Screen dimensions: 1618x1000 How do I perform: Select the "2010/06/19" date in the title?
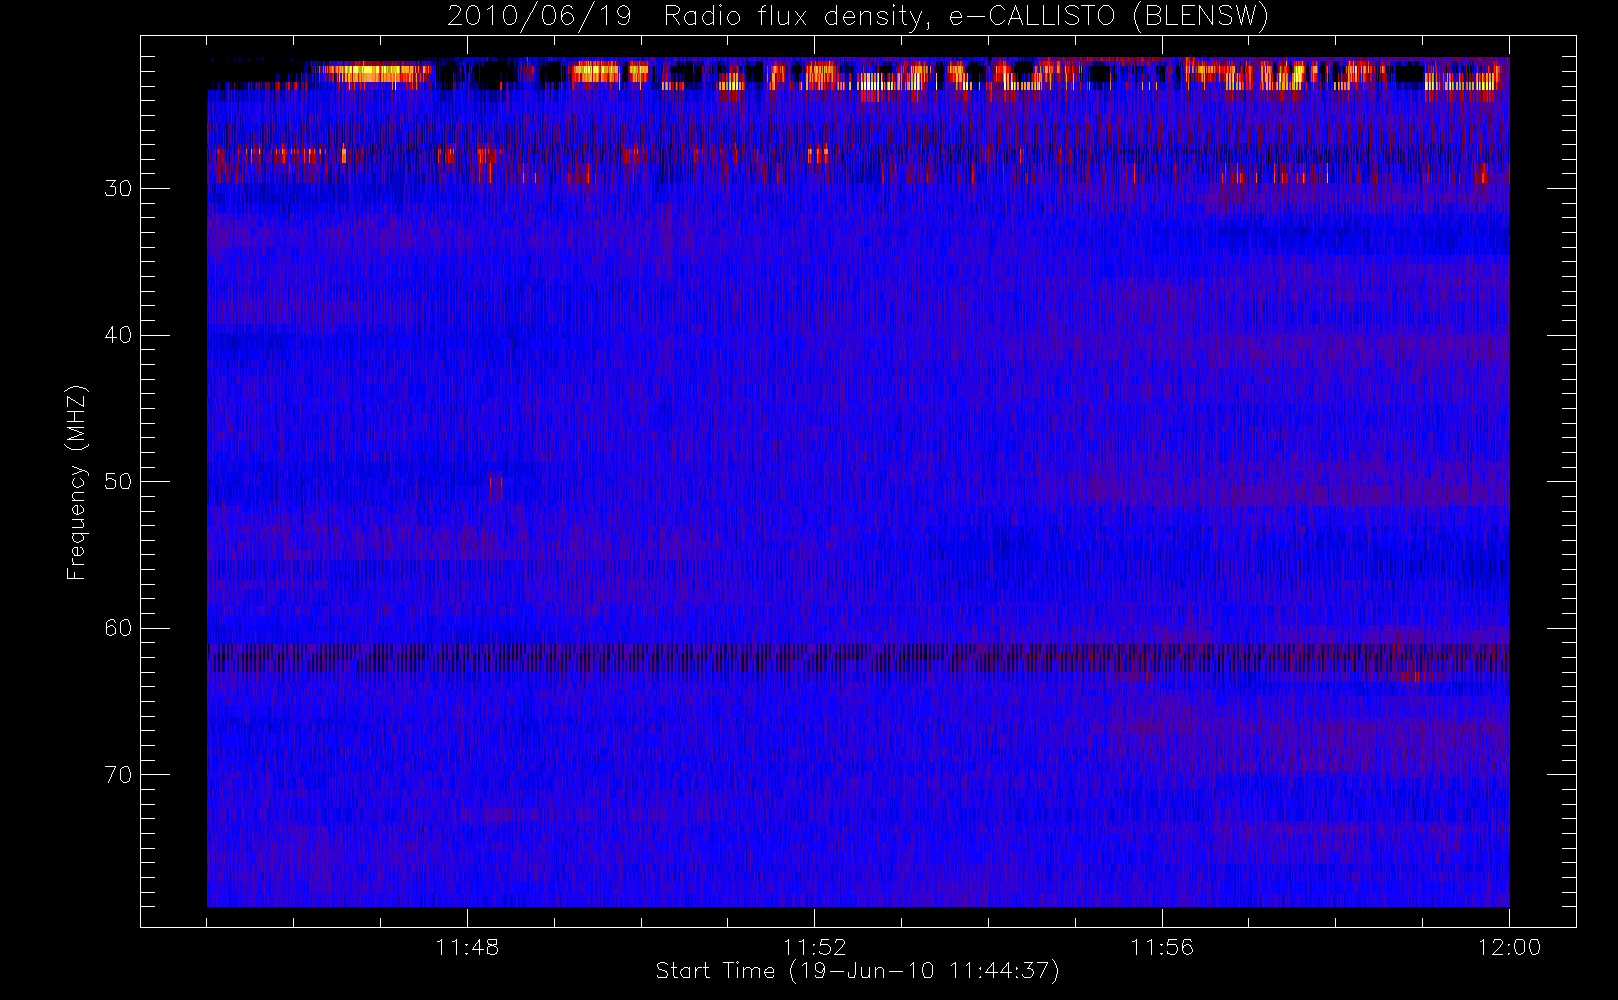[x=539, y=17]
